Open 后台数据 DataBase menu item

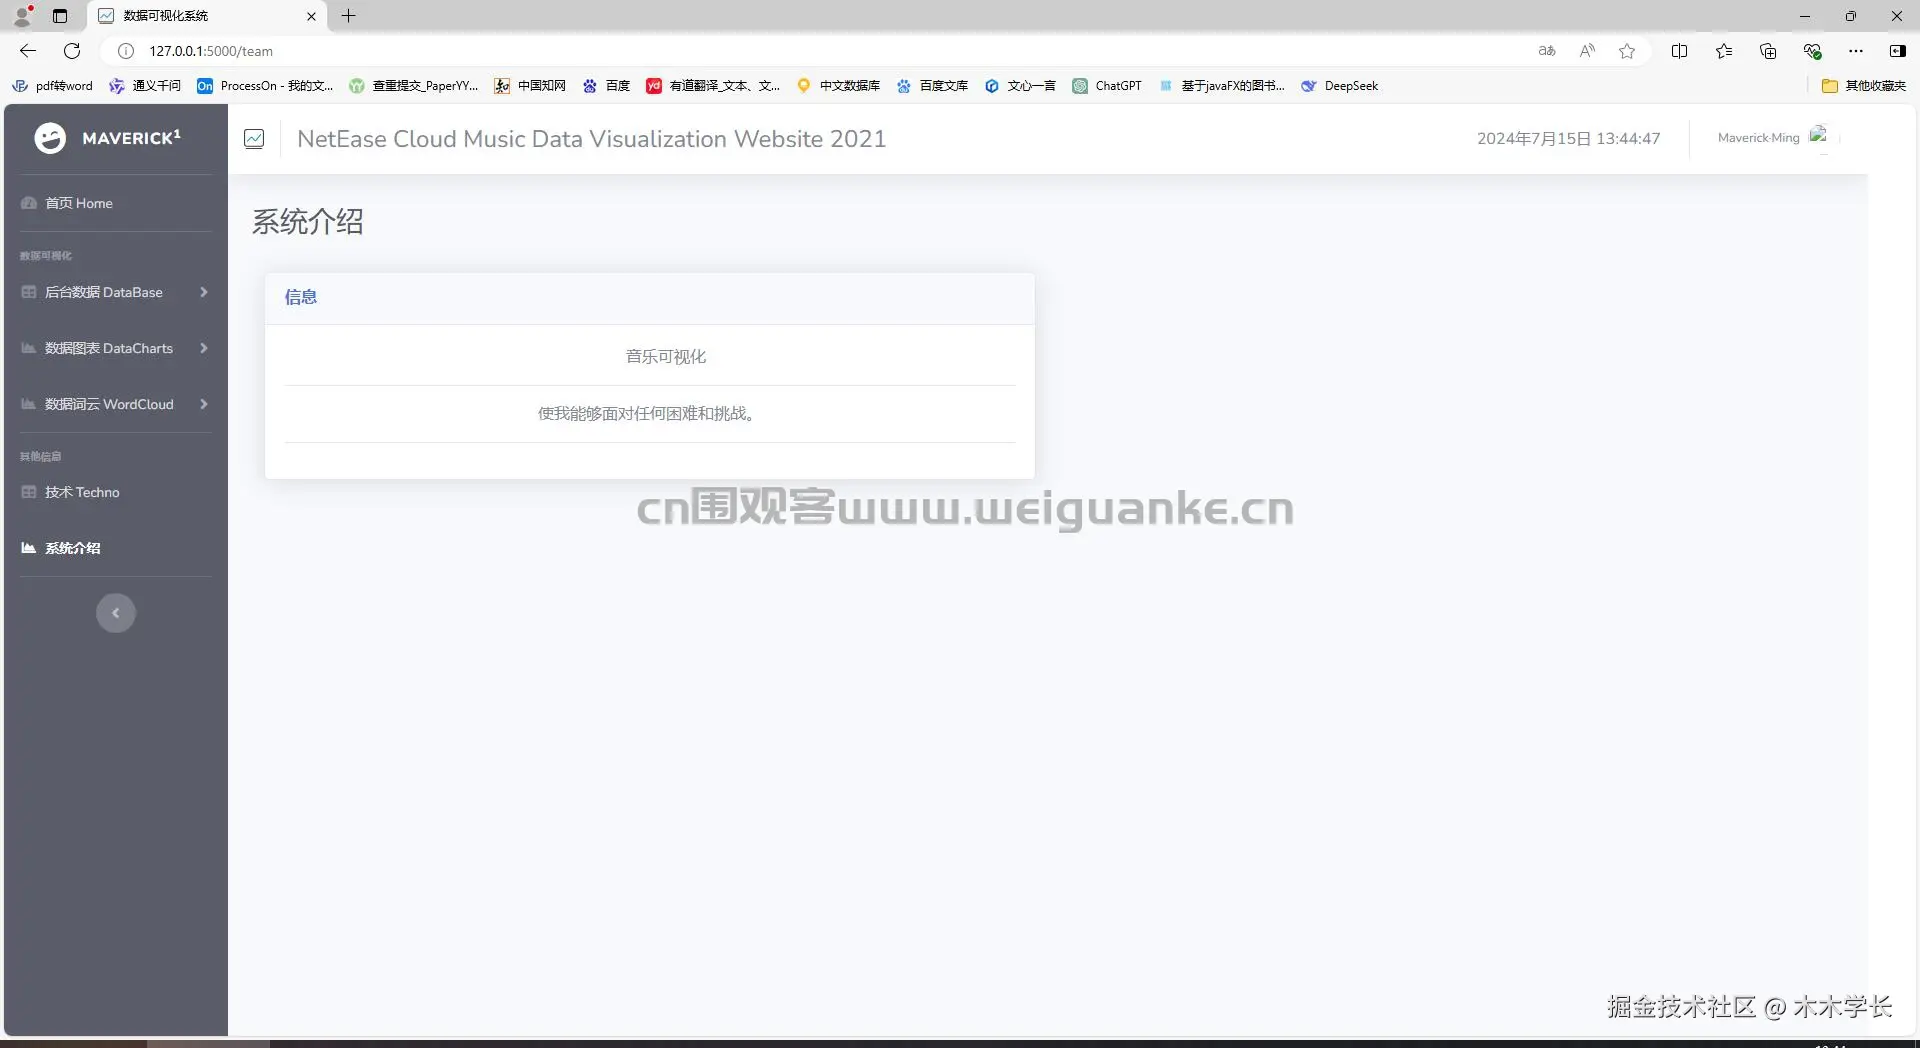tap(104, 292)
